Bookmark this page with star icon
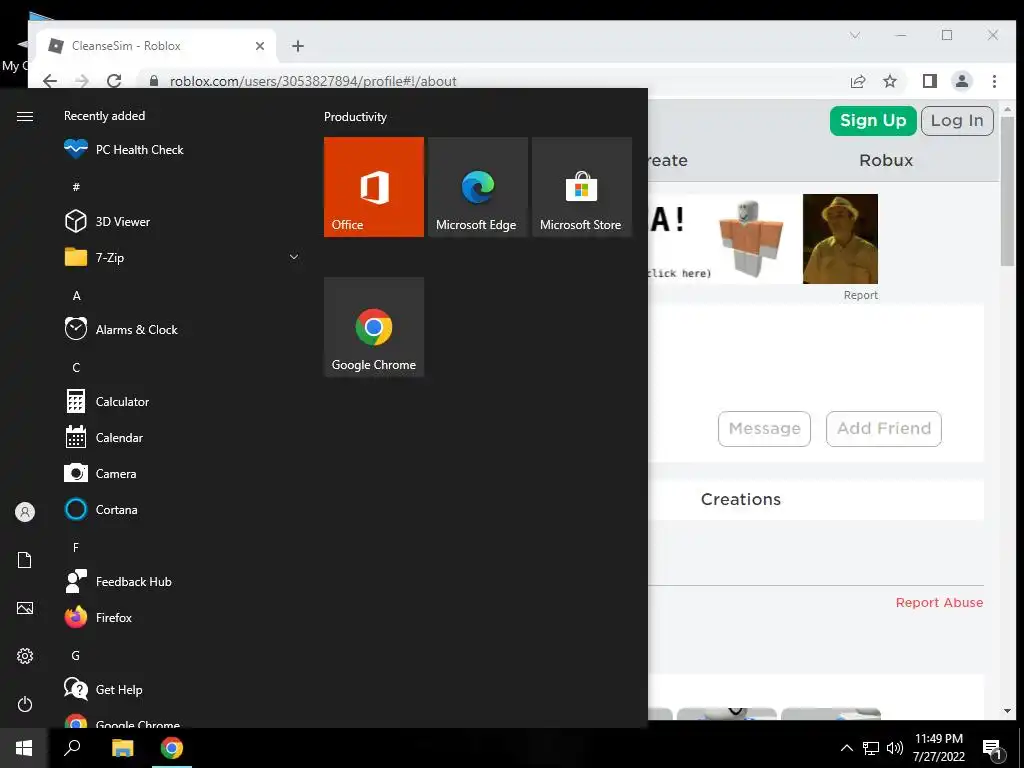 point(889,81)
